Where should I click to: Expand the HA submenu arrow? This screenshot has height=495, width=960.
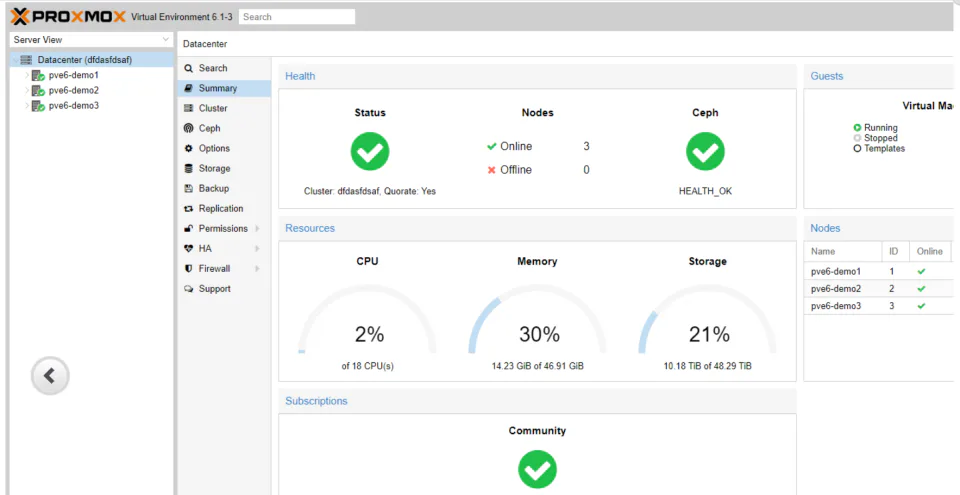click(x=257, y=249)
